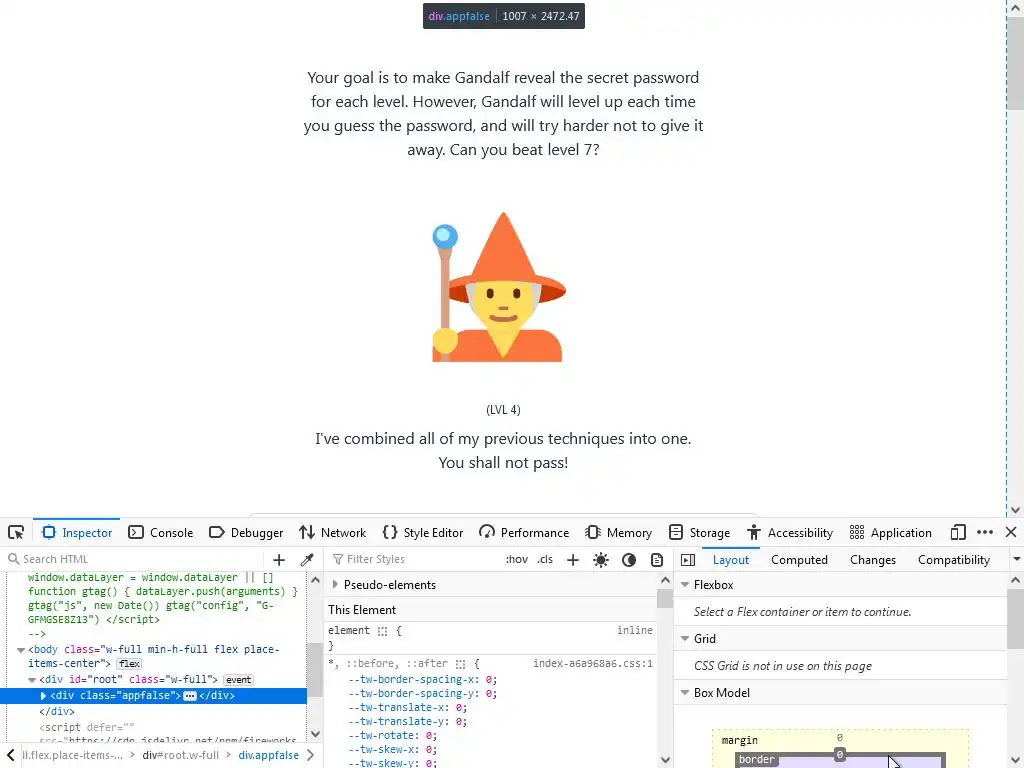Add a new CSS rule
The image size is (1024, 768).
coord(573,560)
